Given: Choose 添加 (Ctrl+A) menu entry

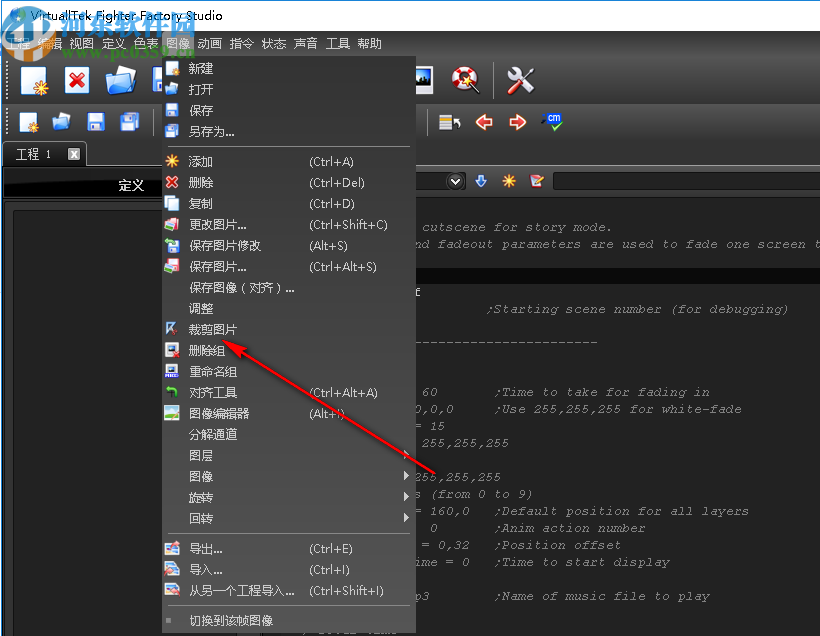Looking at the screenshot, I should coord(289,162).
